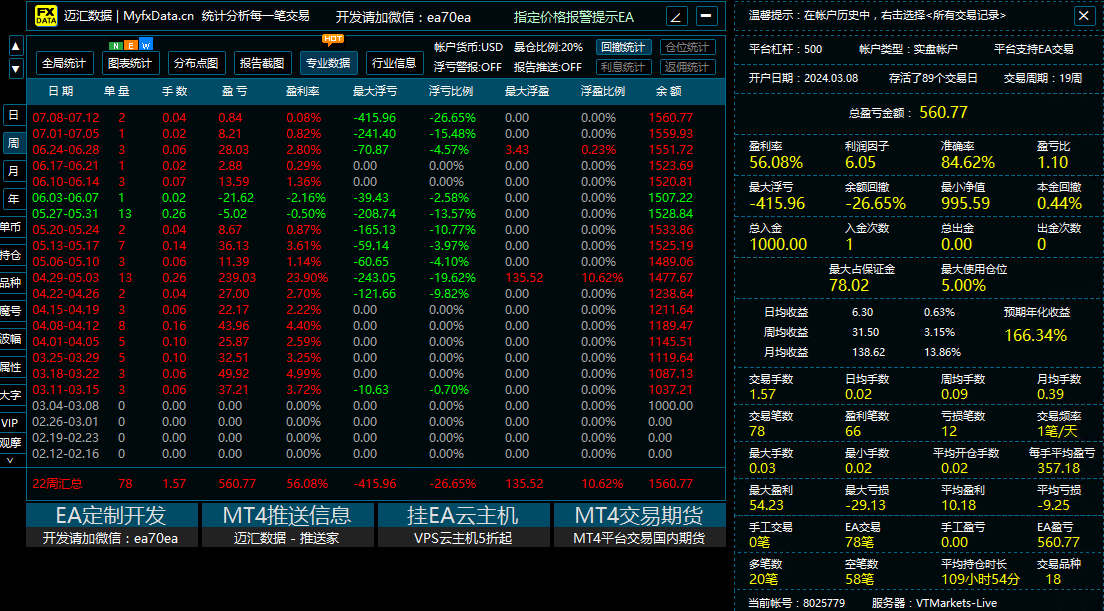
Task: Click the diagonal line icon in title bar
Action: click(676, 15)
